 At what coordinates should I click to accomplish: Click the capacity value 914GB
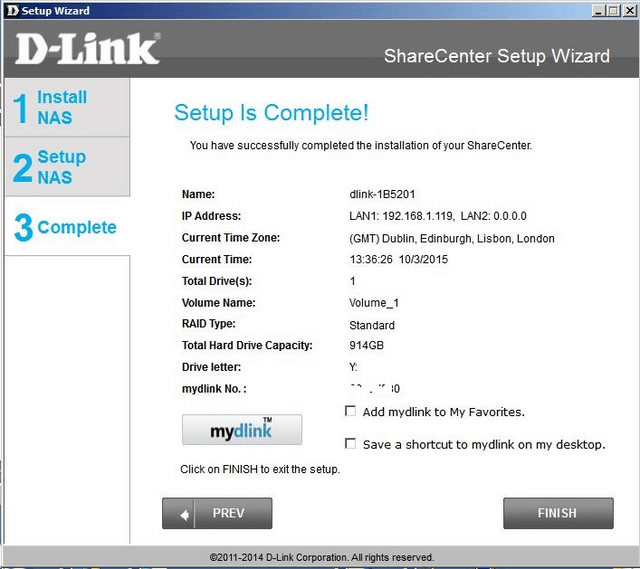pyautogui.click(x=367, y=345)
